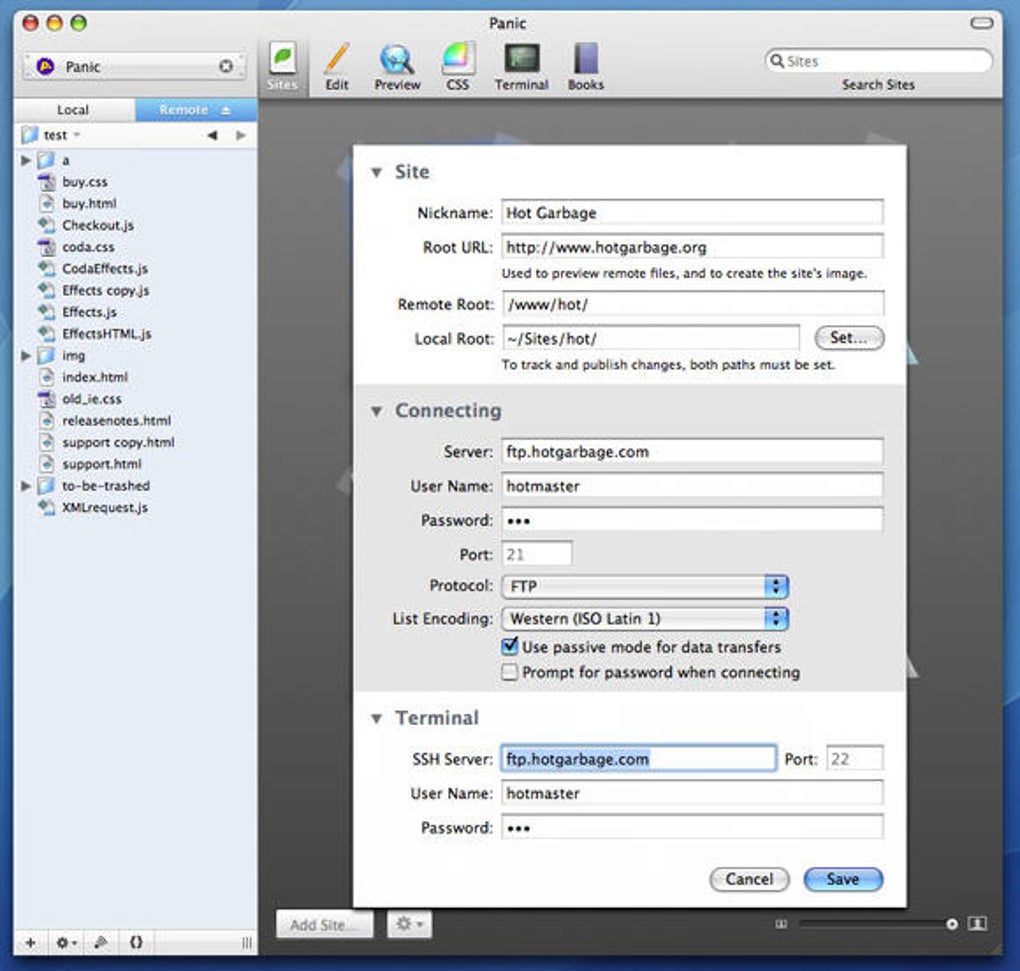The width and height of the screenshot is (1020, 971).
Task: Select buy.html file in sidebar
Action: click(x=89, y=204)
